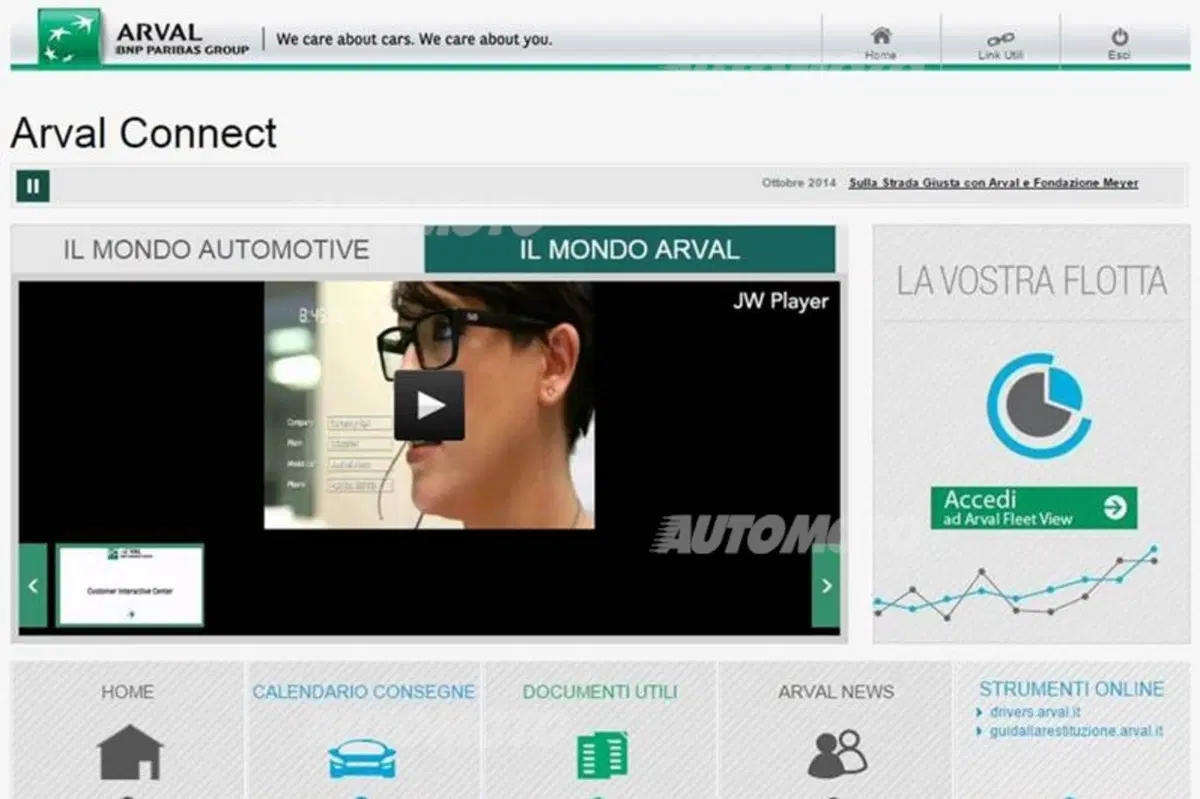Click the Arval Connect page title
This screenshot has width=1200, height=799.
[144, 133]
